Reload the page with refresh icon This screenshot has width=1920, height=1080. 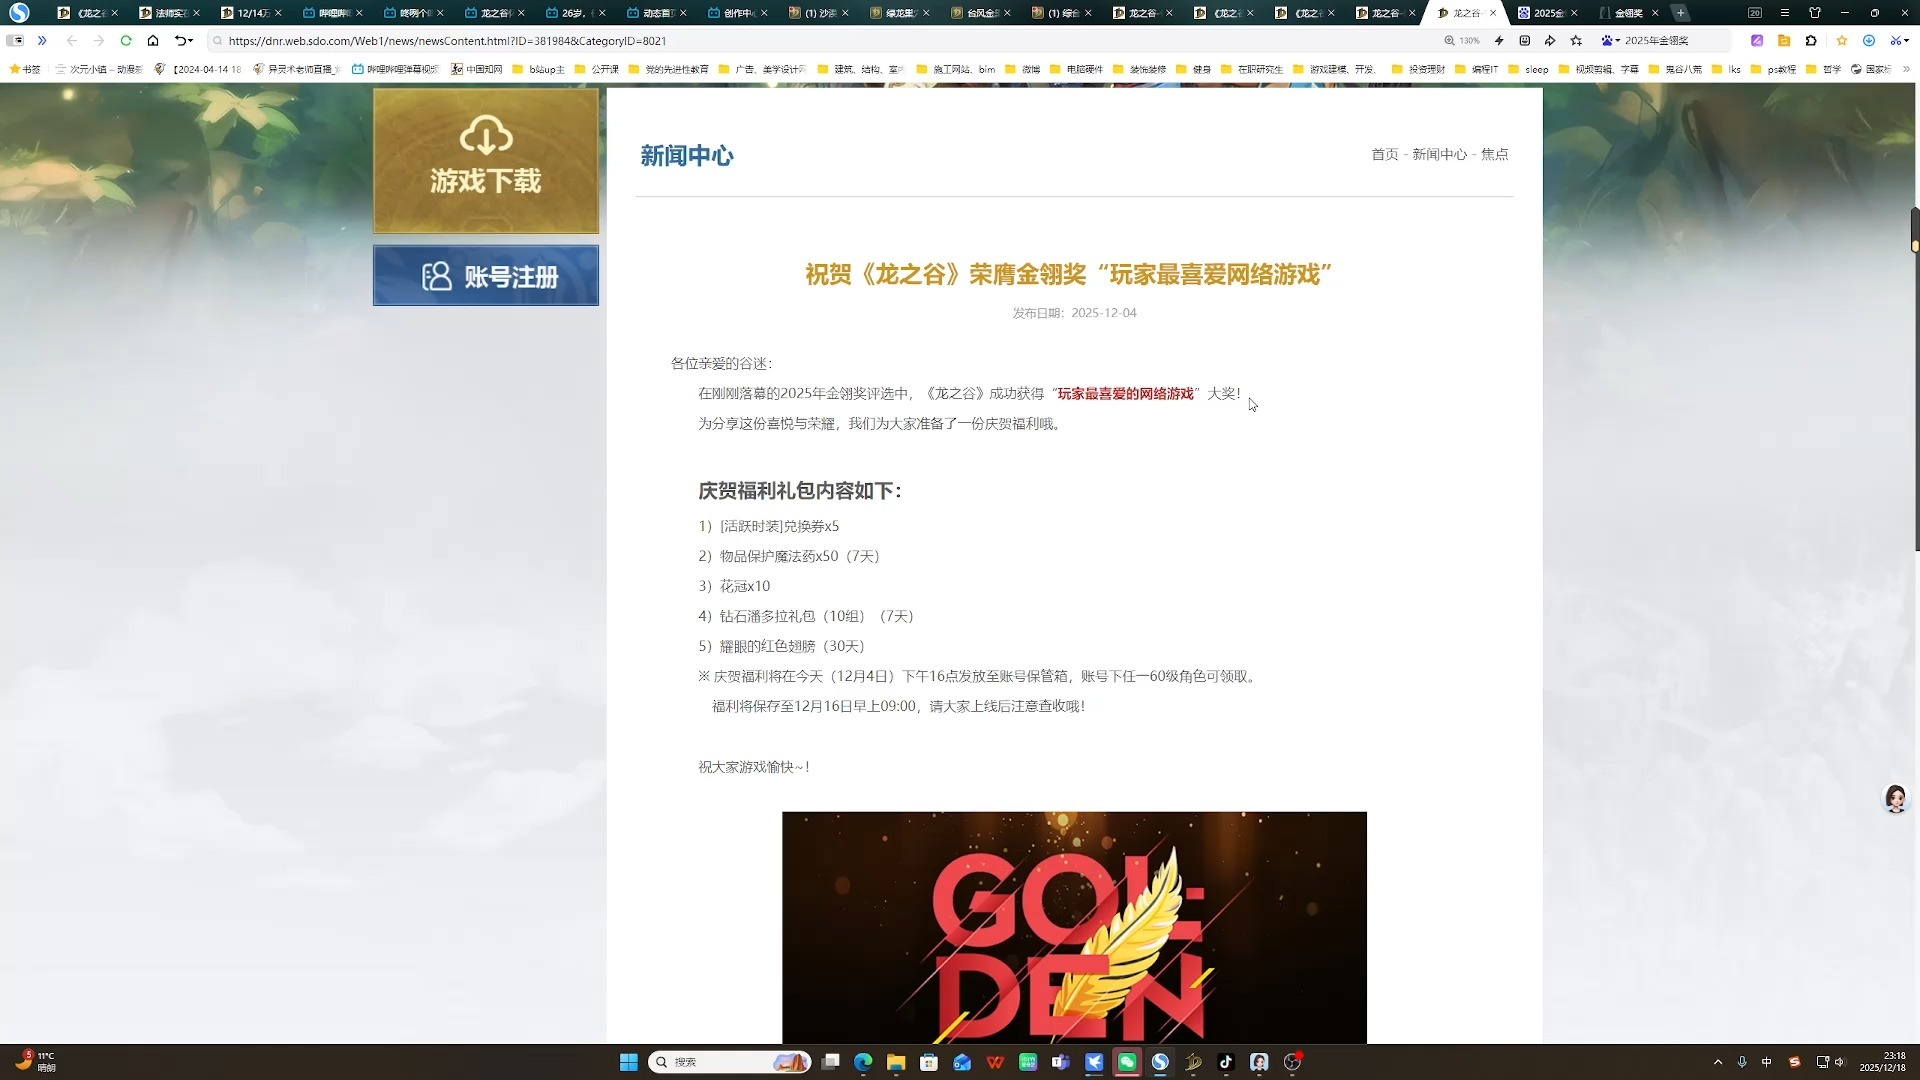[x=126, y=41]
